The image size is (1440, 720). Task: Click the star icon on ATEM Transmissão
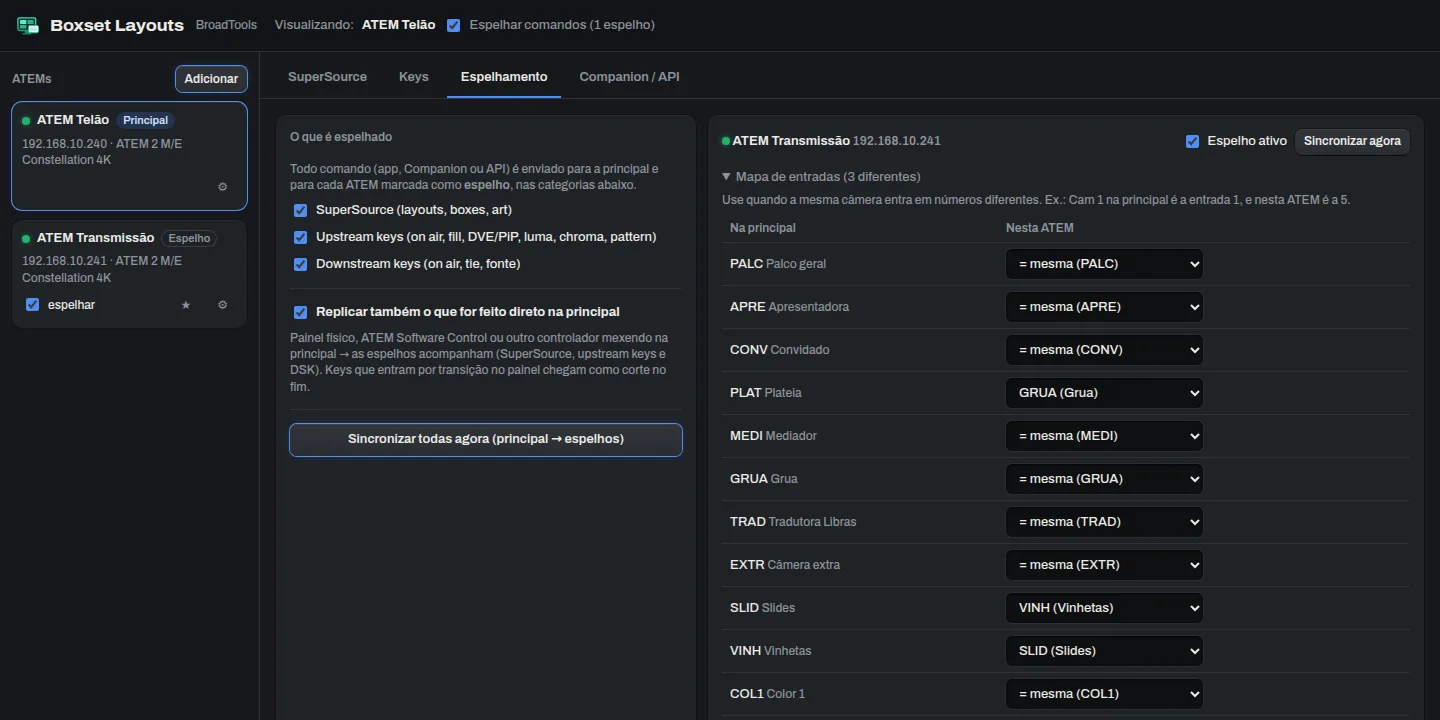pyautogui.click(x=185, y=305)
